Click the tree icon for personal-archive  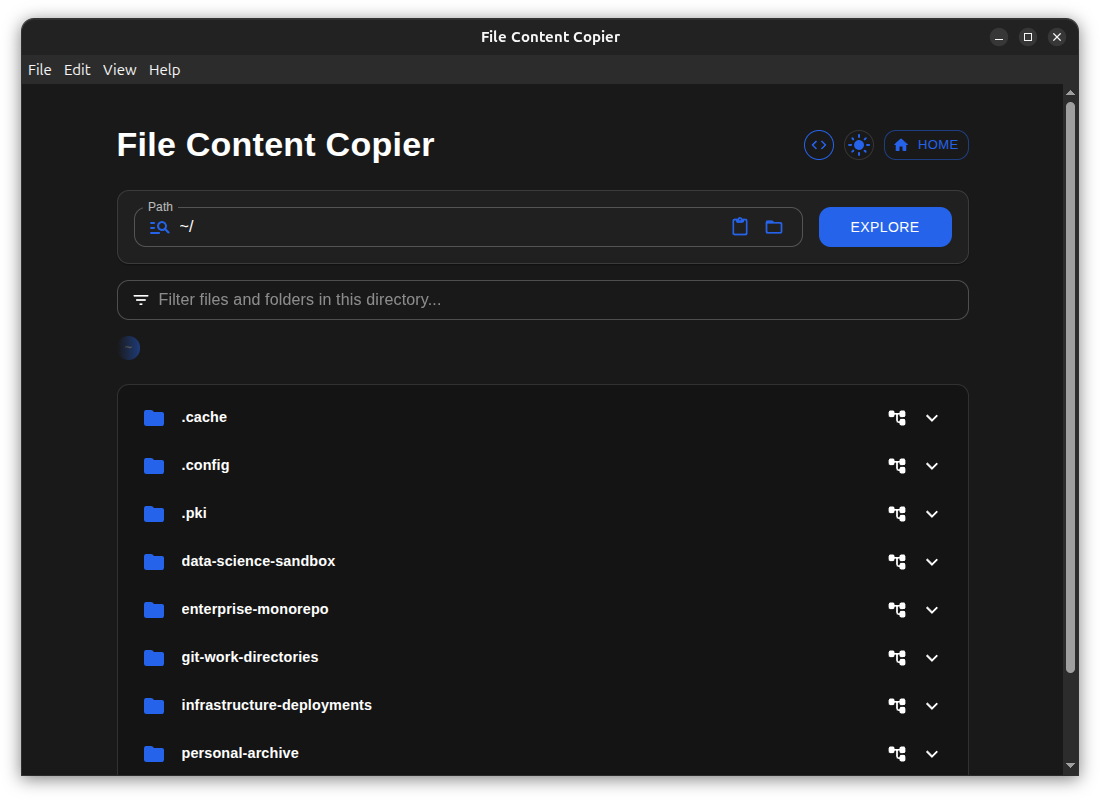(897, 754)
